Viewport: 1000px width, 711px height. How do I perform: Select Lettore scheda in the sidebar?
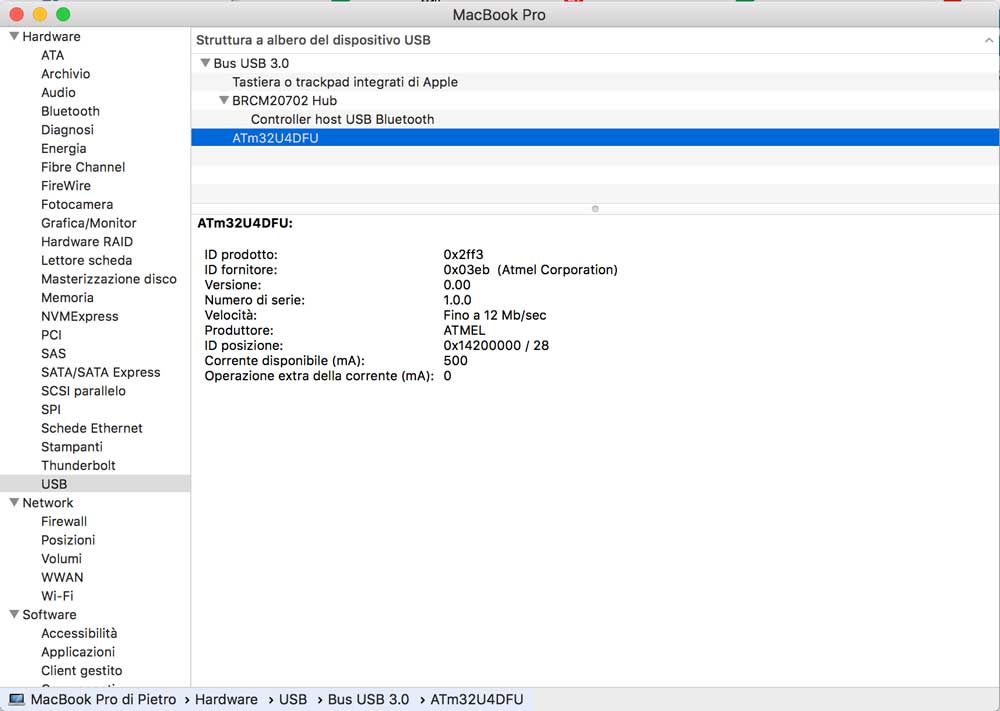coord(86,260)
